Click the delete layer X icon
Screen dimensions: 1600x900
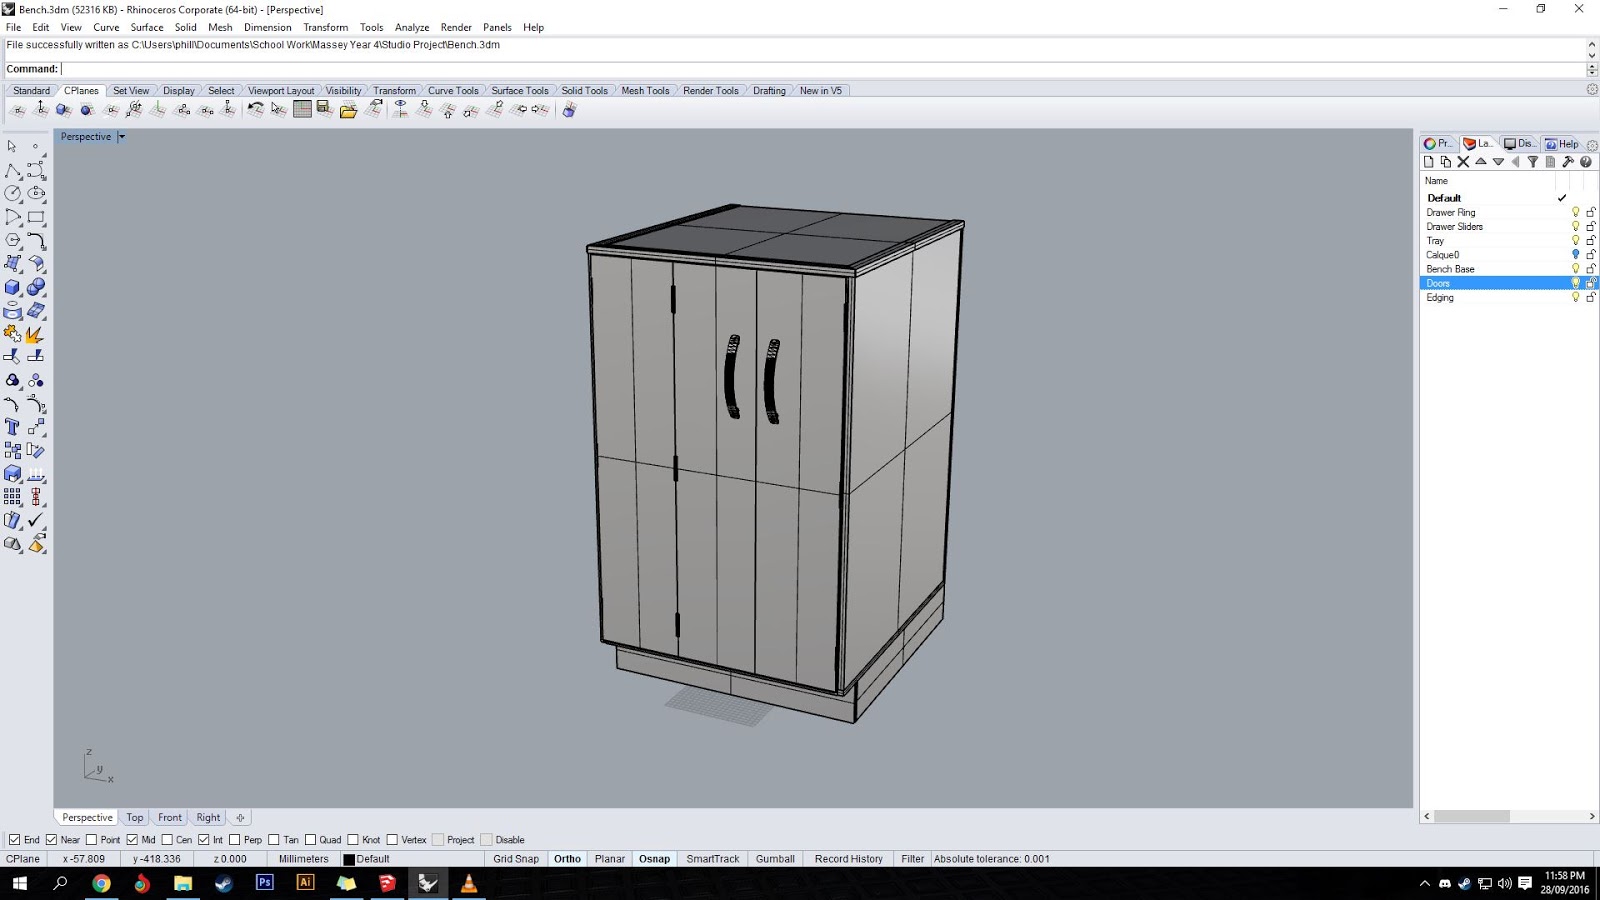click(1463, 162)
